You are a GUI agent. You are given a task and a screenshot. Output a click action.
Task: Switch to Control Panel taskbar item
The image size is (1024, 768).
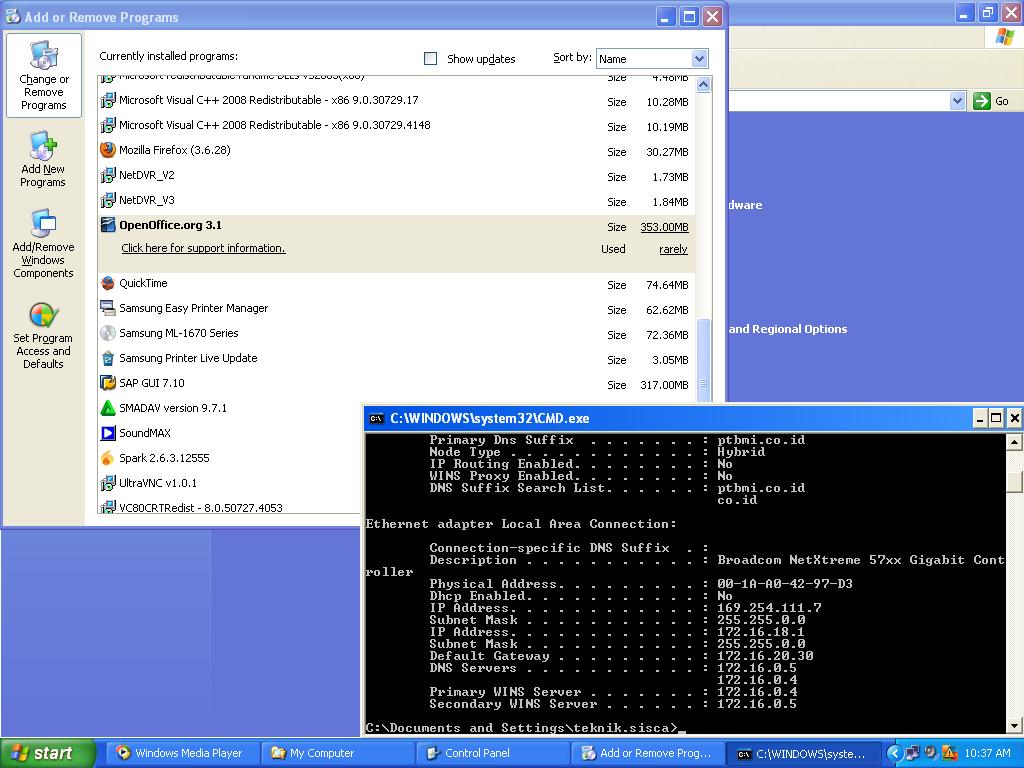coord(477,753)
